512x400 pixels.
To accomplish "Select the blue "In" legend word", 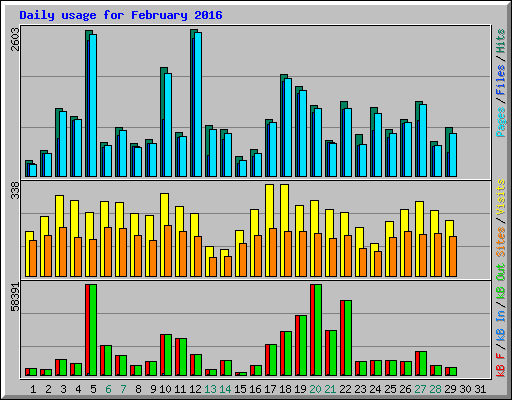I will [501, 315].
